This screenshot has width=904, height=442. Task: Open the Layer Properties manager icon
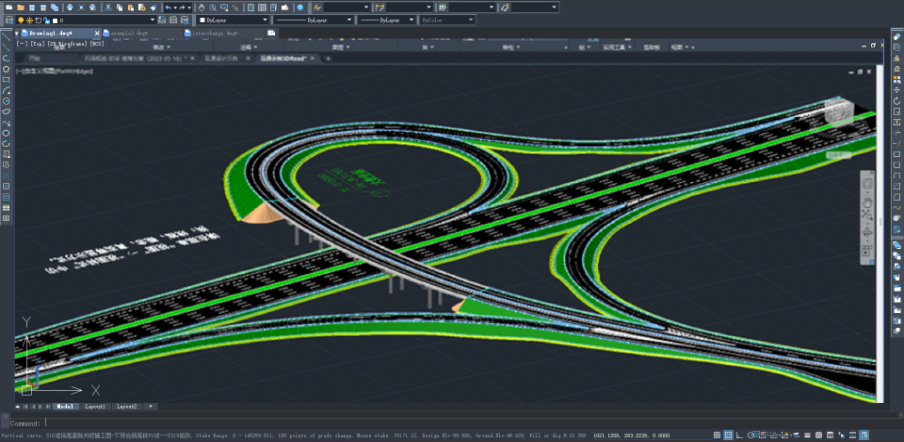coord(8,20)
